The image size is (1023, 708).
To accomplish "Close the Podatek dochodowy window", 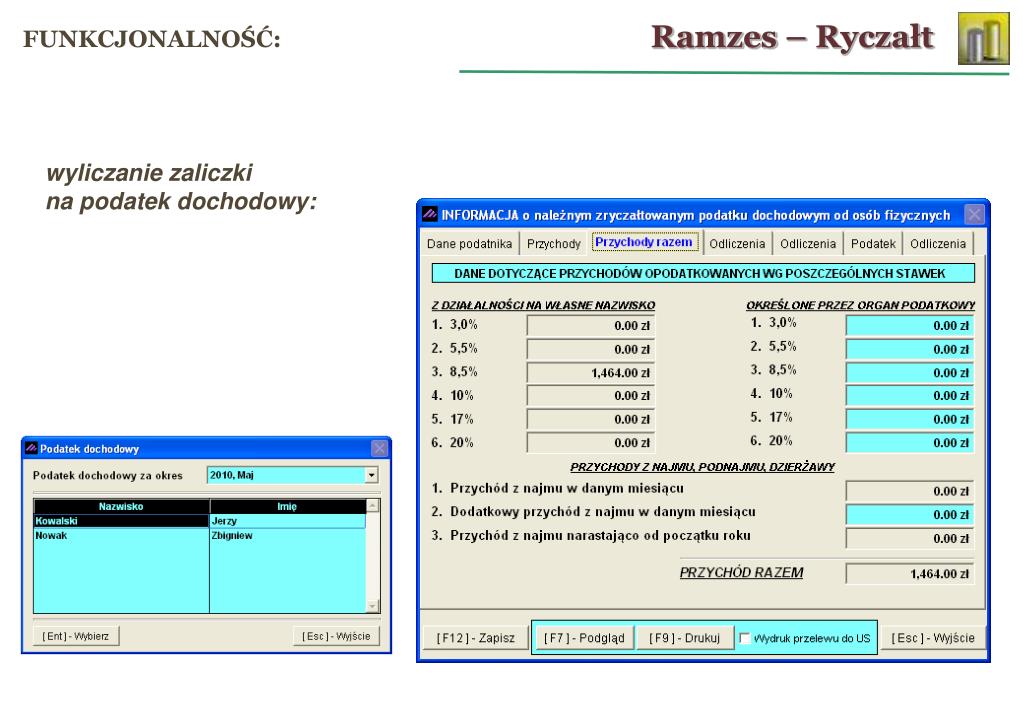I will click(379, 448).
